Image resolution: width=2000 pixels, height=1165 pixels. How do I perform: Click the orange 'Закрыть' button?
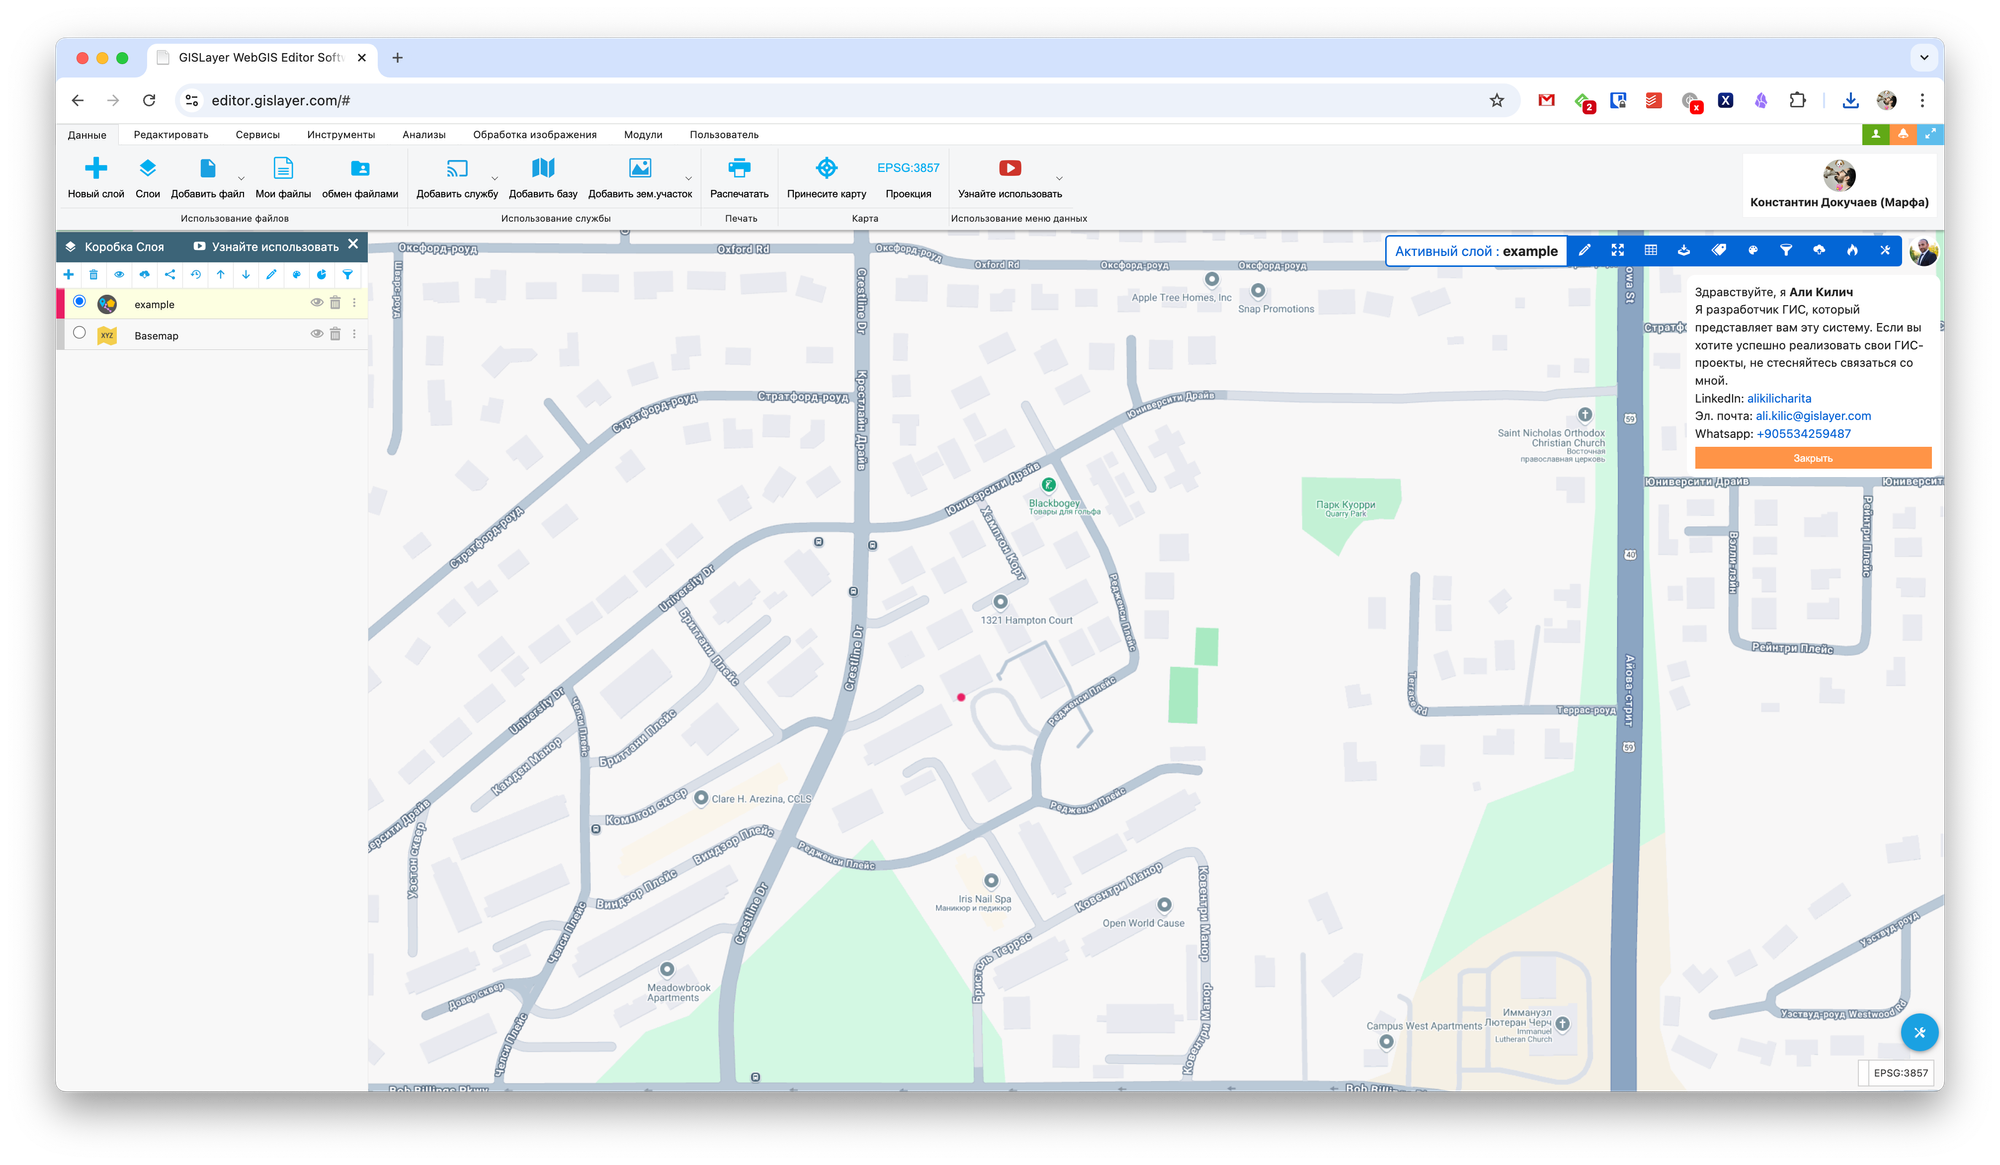(x=1812, y=458)
